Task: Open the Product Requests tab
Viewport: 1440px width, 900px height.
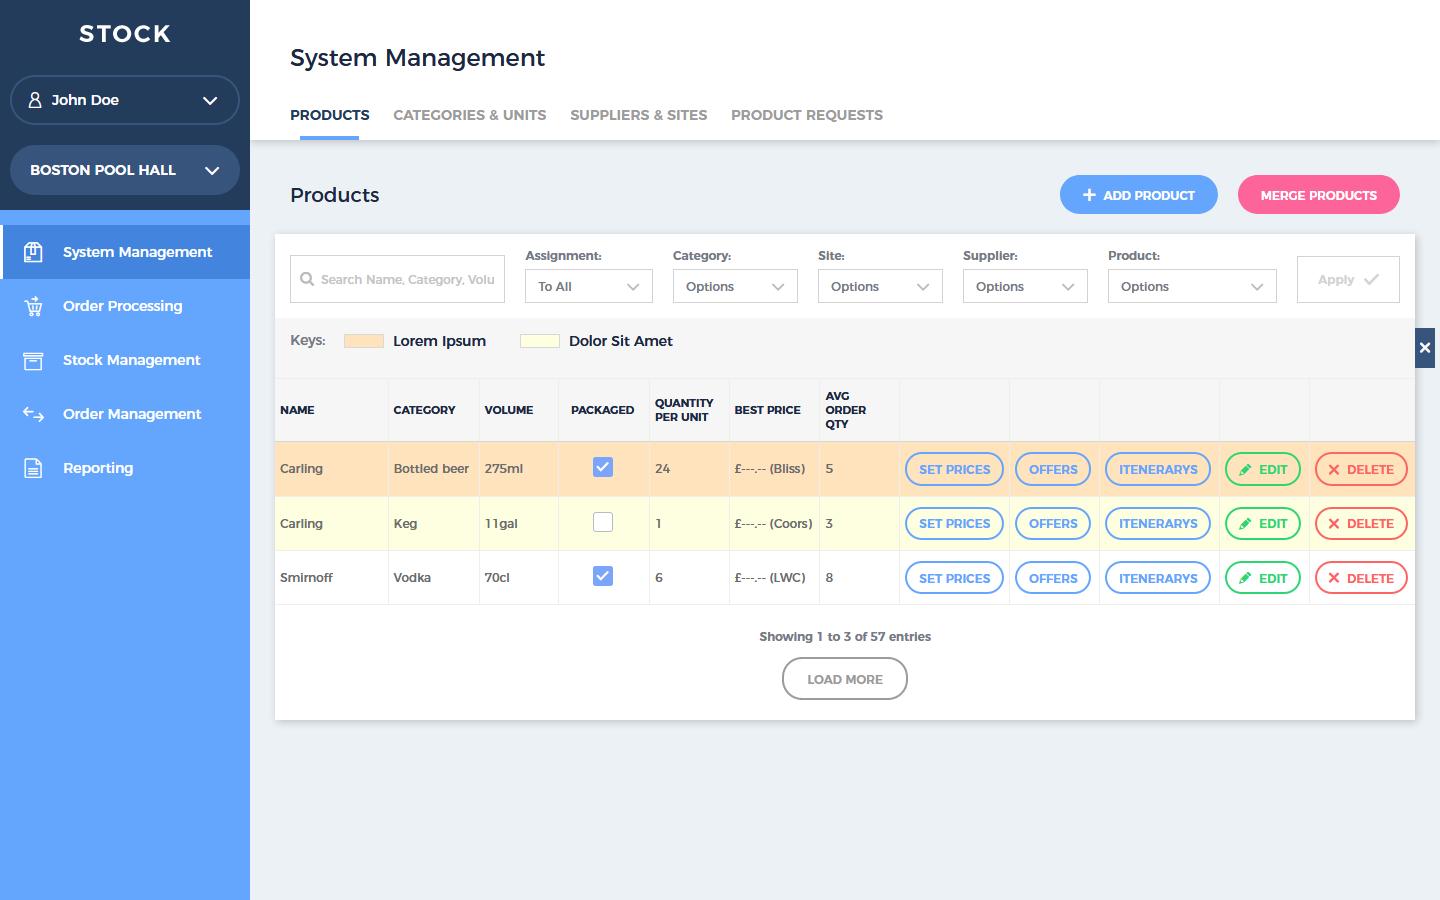Action: 806,115
